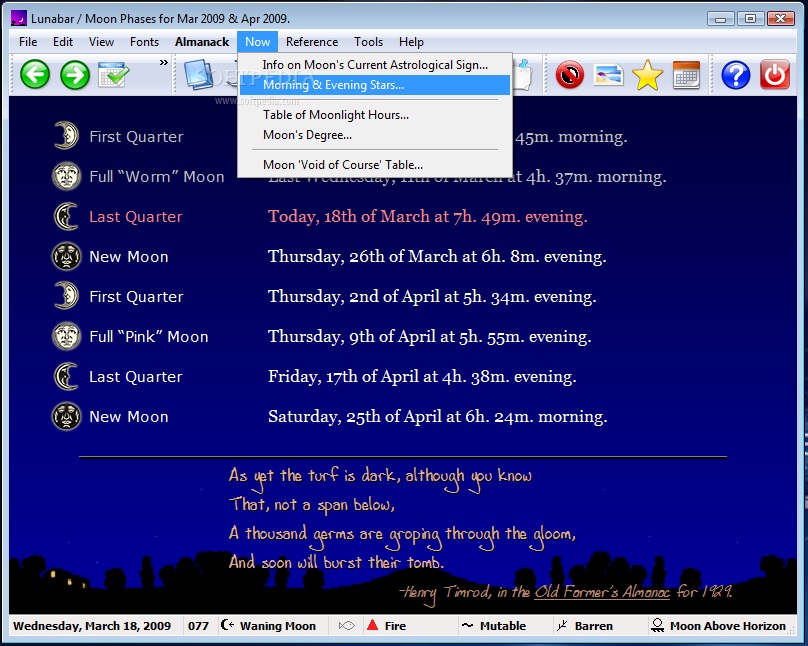Click day number 077 in status bar
Screen dimensions: 808x646
tap(198, 626)
